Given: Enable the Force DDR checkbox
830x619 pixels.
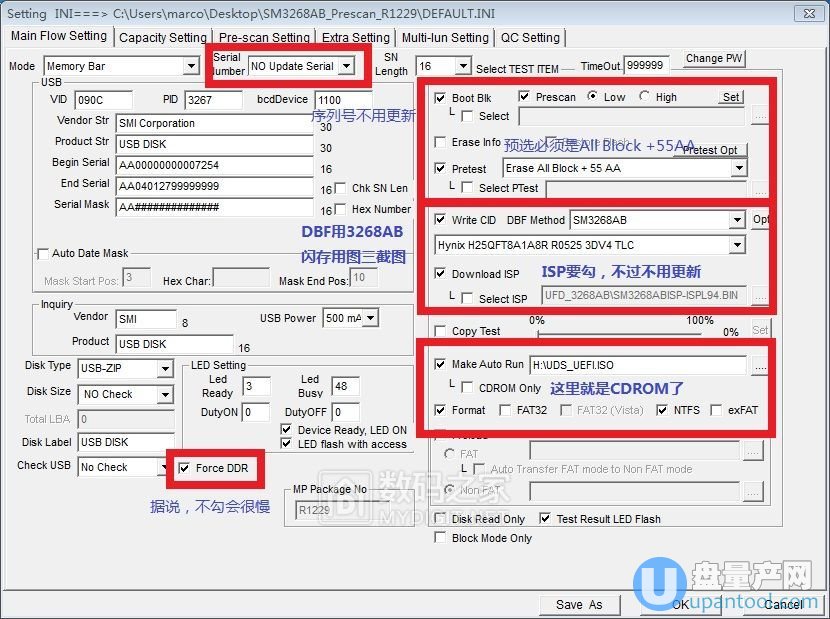Looking at the screenshot, I should 183,468.
